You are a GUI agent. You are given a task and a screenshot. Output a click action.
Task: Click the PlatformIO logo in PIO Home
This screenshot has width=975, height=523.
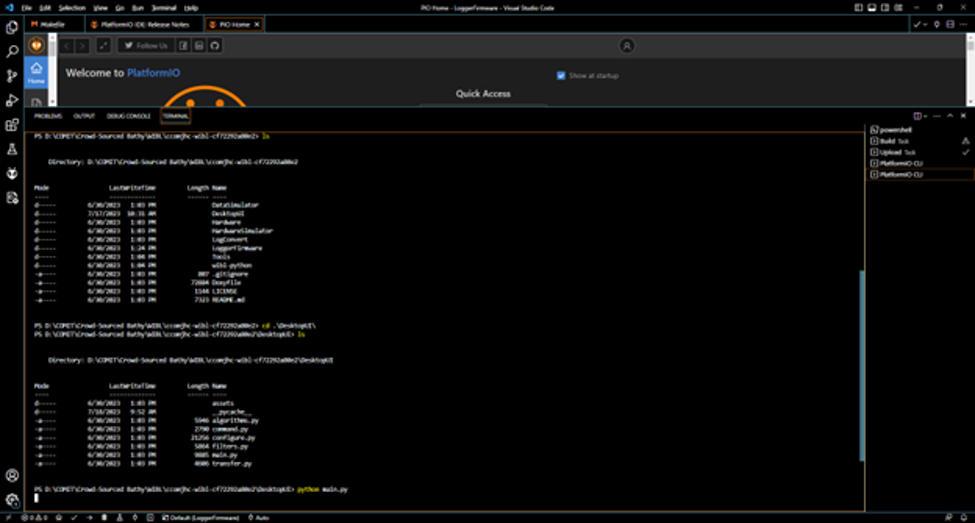pyautogui.click(x=37, y=45)
